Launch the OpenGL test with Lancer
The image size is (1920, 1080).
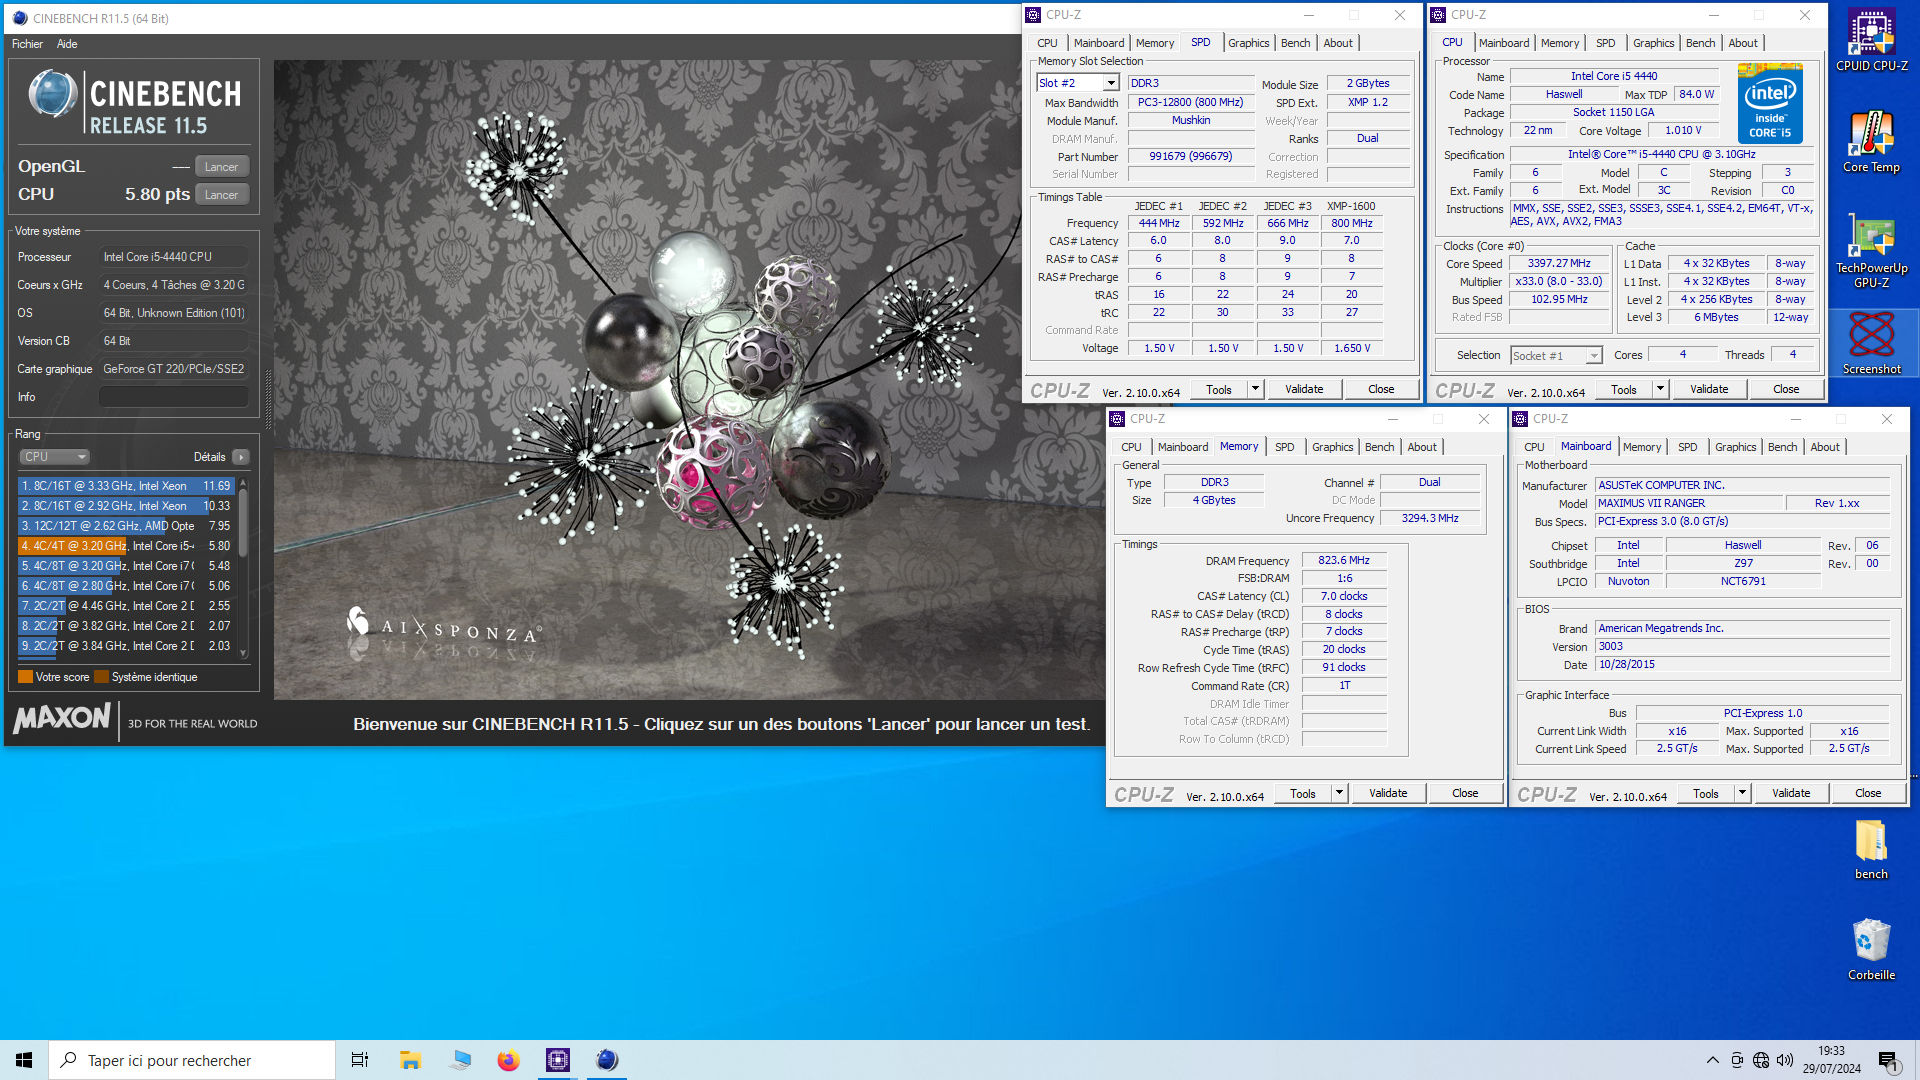point(221,167)
